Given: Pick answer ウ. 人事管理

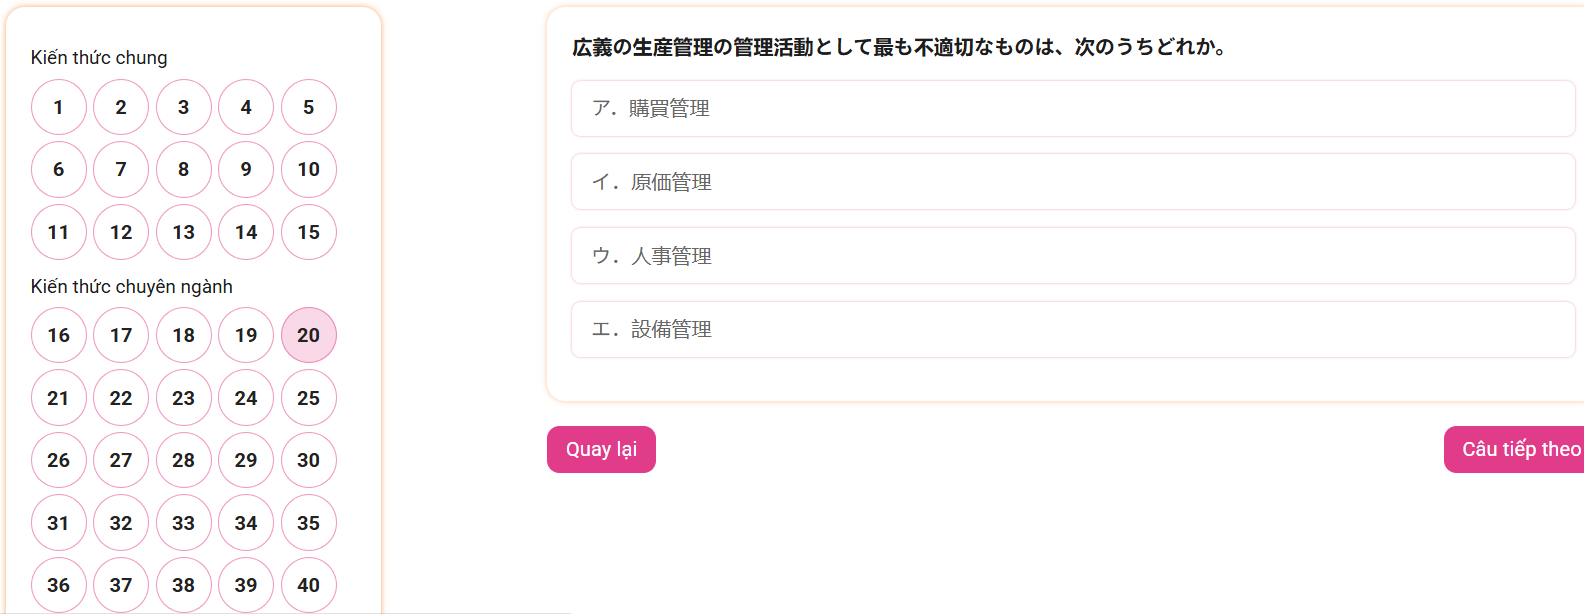Looking at the screenshot, I should pos(1072,256).
